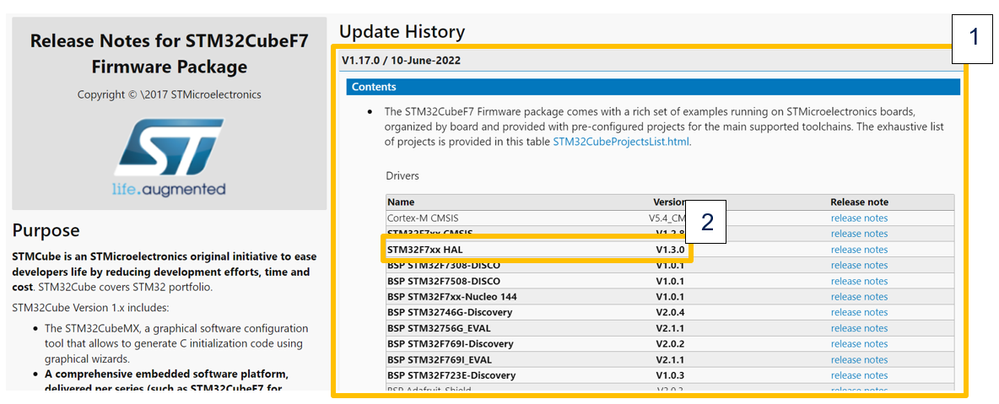Click the Release note column header
Screen dimensions: 999x404
click(859, 202)
